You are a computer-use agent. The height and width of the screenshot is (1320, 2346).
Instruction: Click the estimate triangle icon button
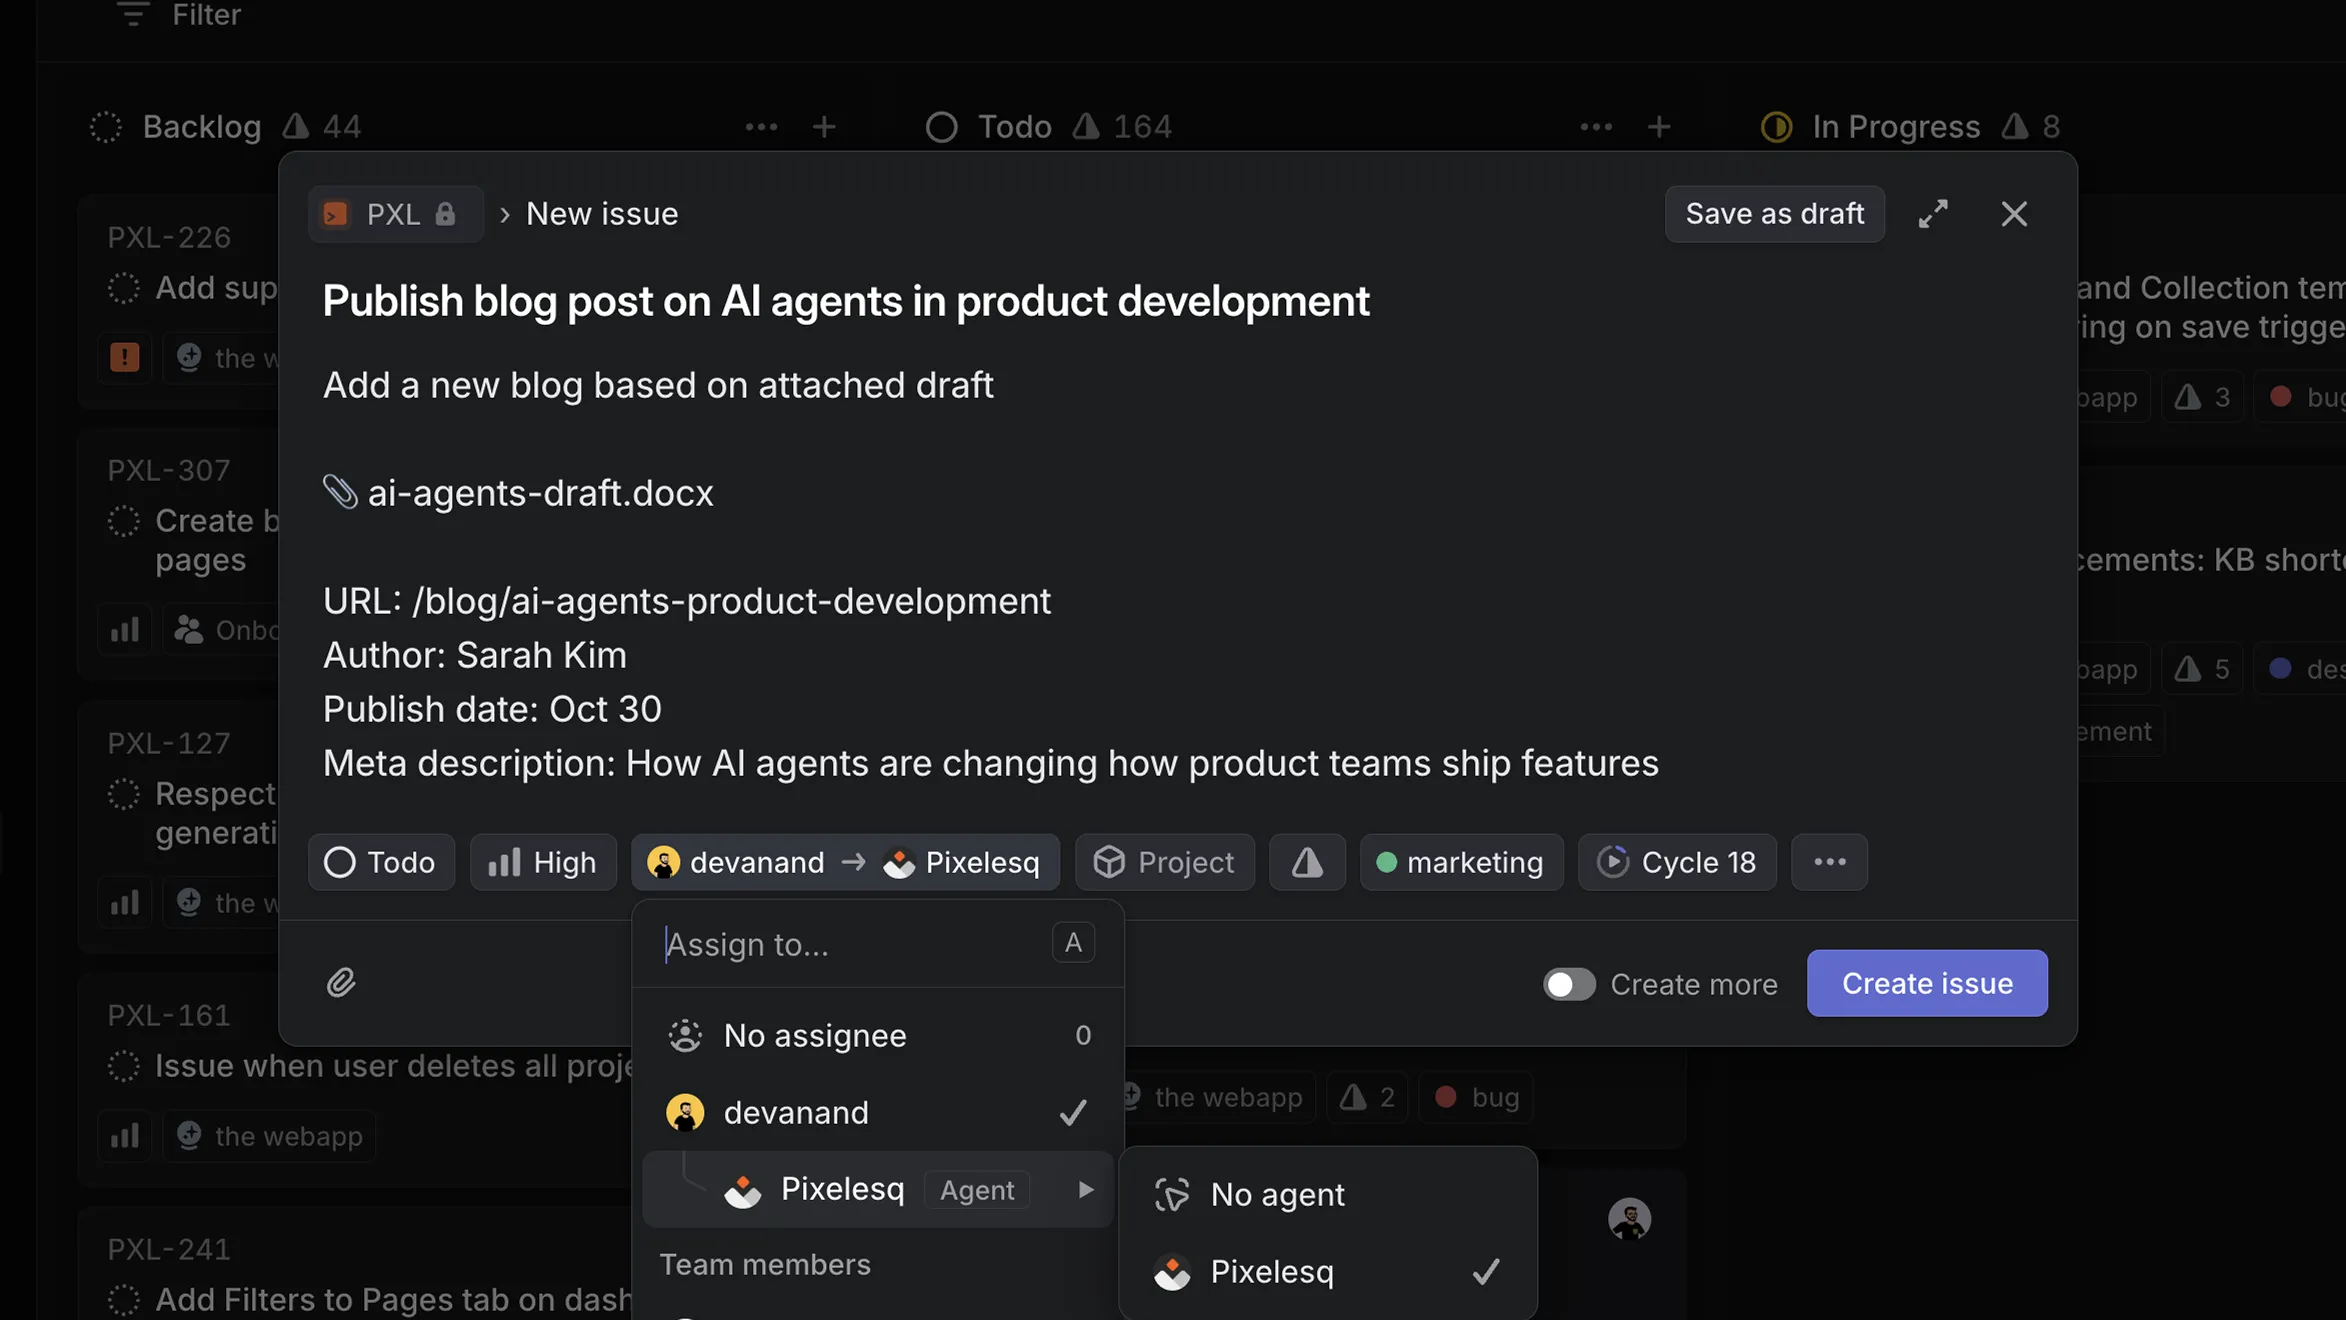1307,862
